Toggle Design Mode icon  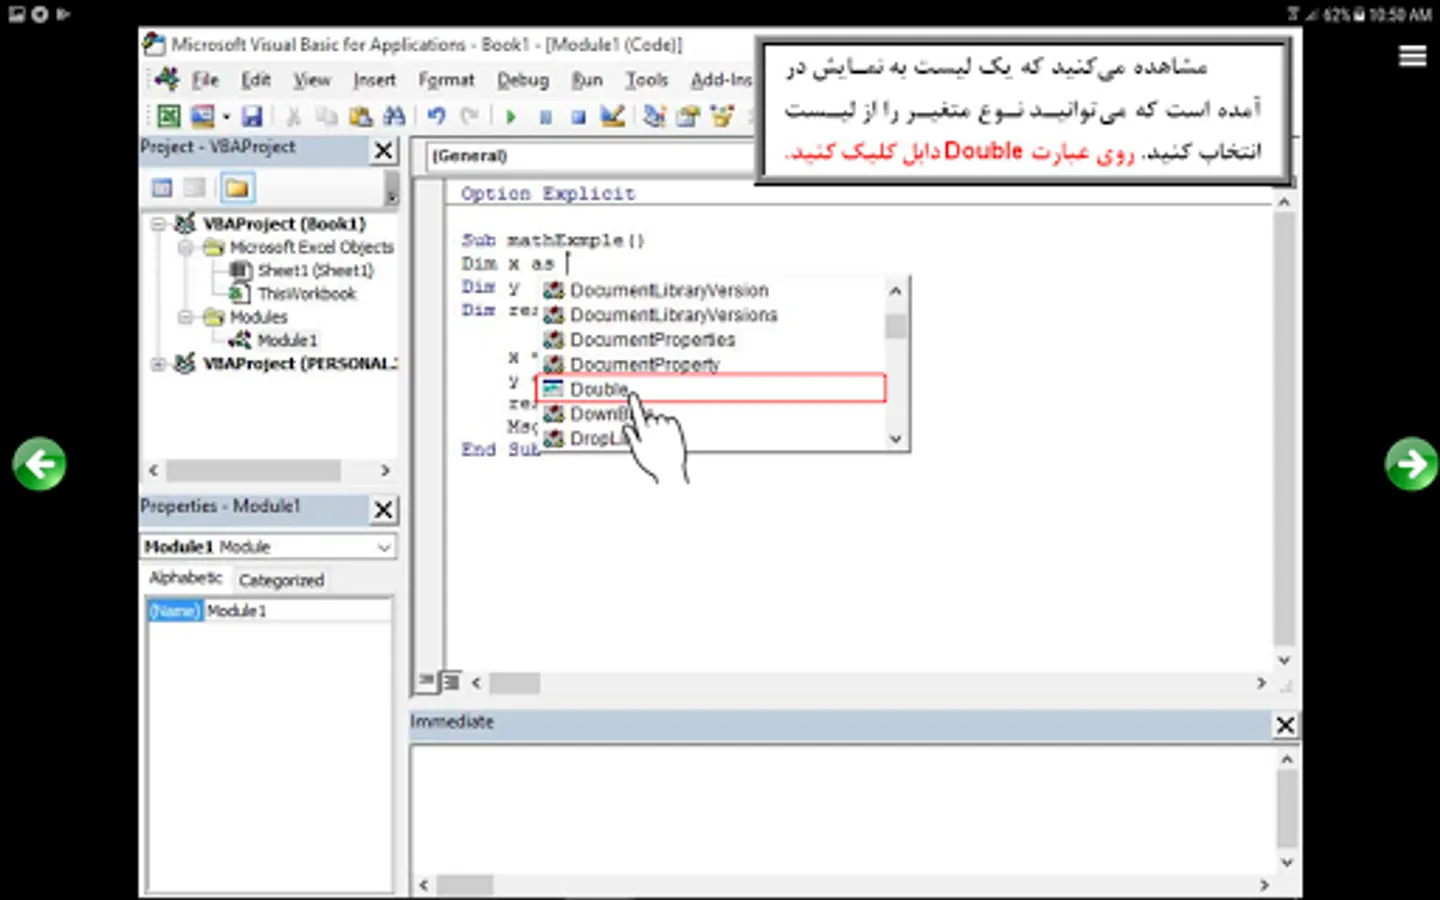click(x=612, y=116)
